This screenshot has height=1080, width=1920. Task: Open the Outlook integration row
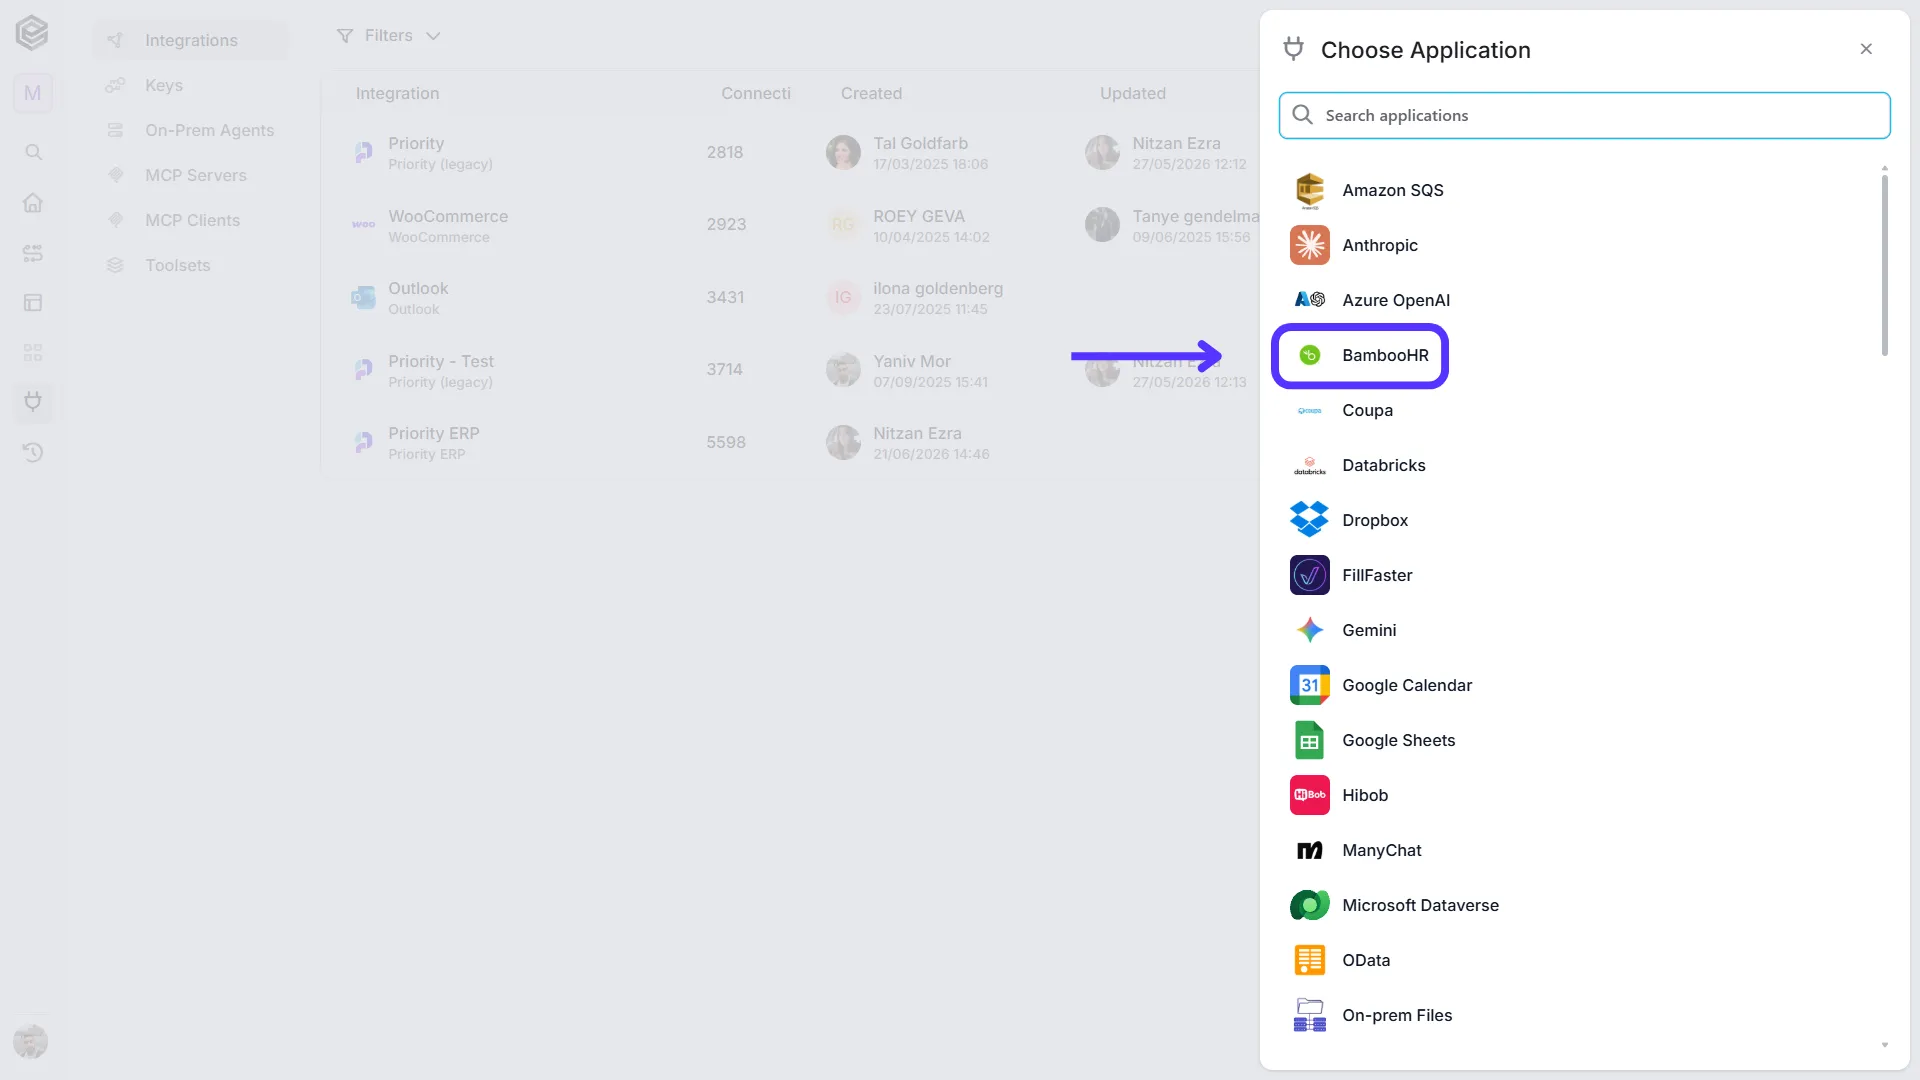click(790, 298)
